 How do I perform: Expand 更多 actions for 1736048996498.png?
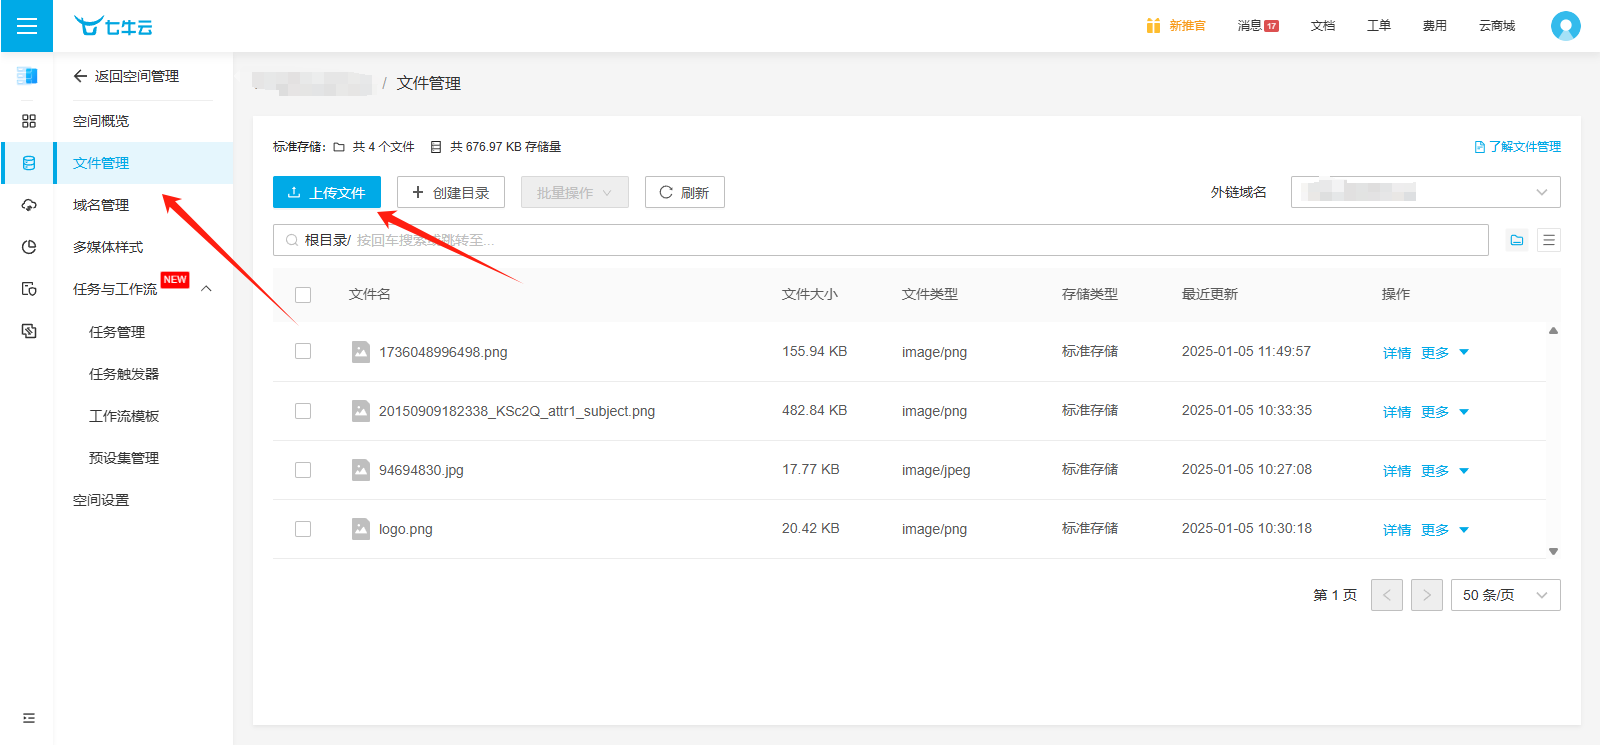pos(1445,352)
